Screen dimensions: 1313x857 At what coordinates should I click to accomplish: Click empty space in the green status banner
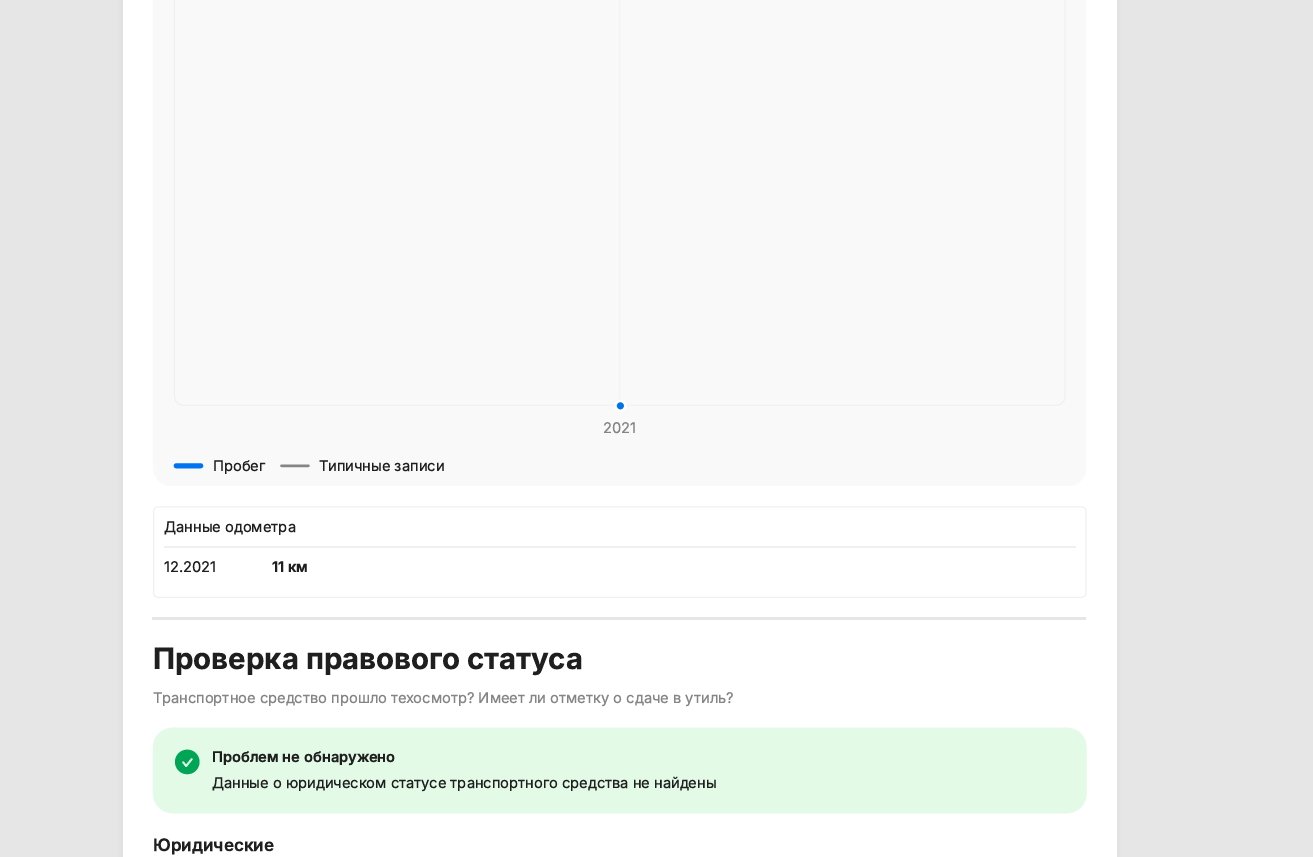click(x=900, y=770)
